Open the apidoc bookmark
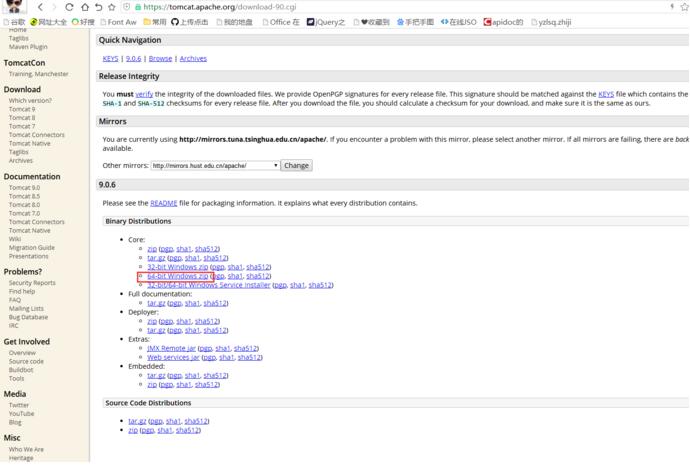 [x=503, y=22]
